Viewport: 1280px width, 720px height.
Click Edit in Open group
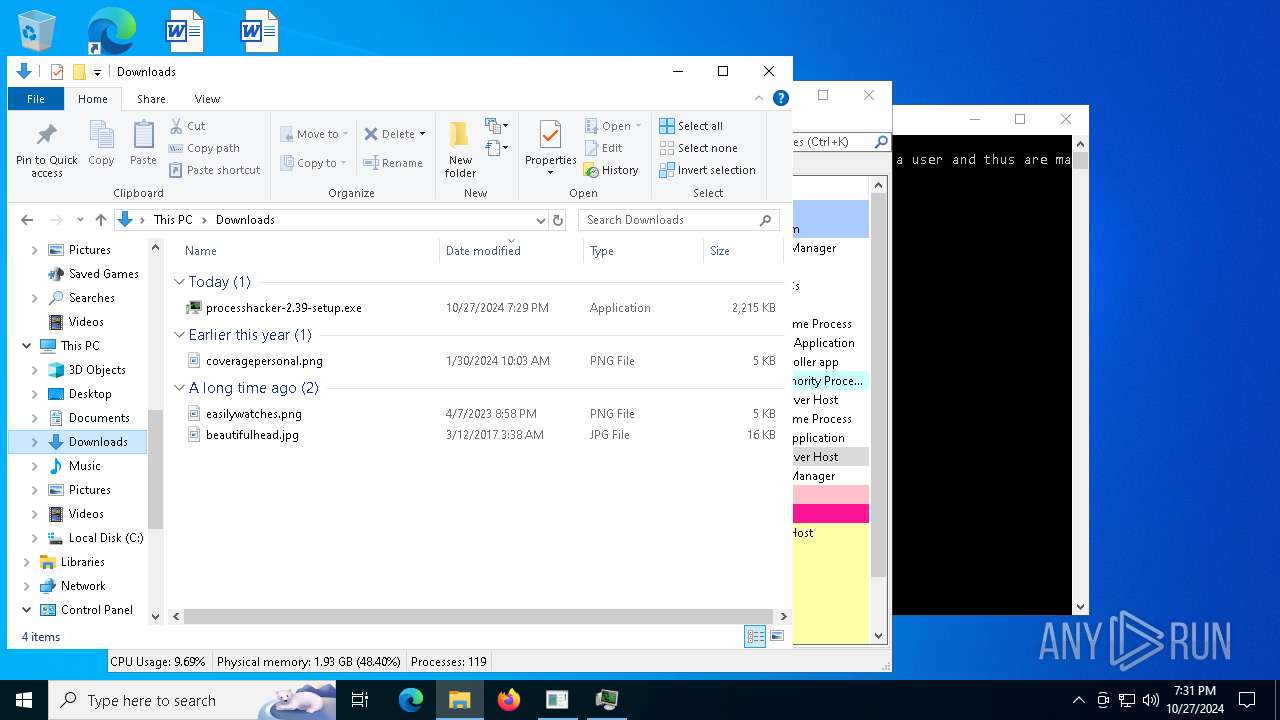point(603,148)
